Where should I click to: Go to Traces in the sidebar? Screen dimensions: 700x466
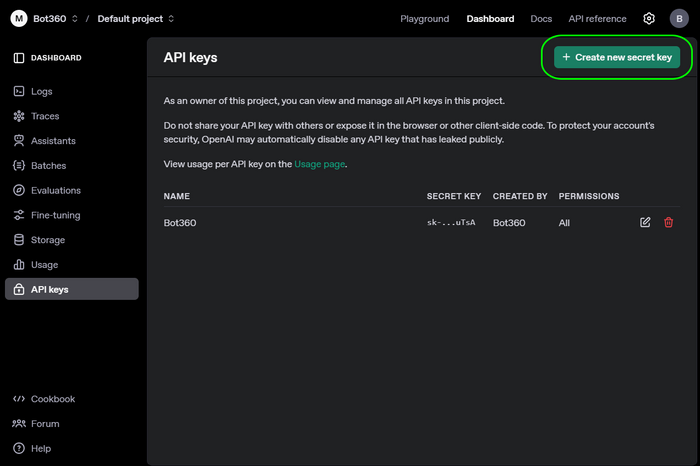click(45, 116)
